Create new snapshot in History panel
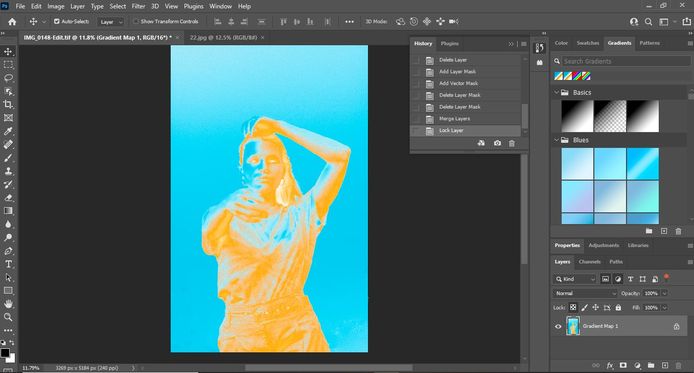 pos(497,143)
